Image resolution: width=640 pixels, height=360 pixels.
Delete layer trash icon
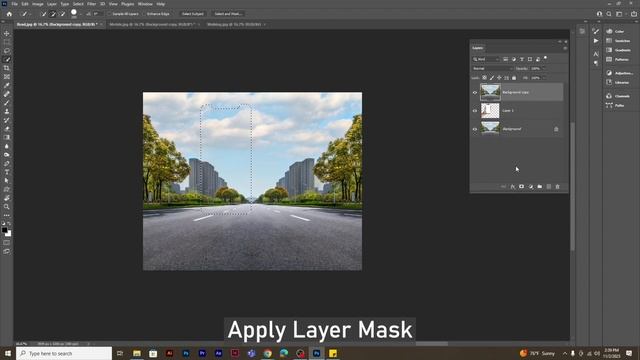tap(558, 187)
